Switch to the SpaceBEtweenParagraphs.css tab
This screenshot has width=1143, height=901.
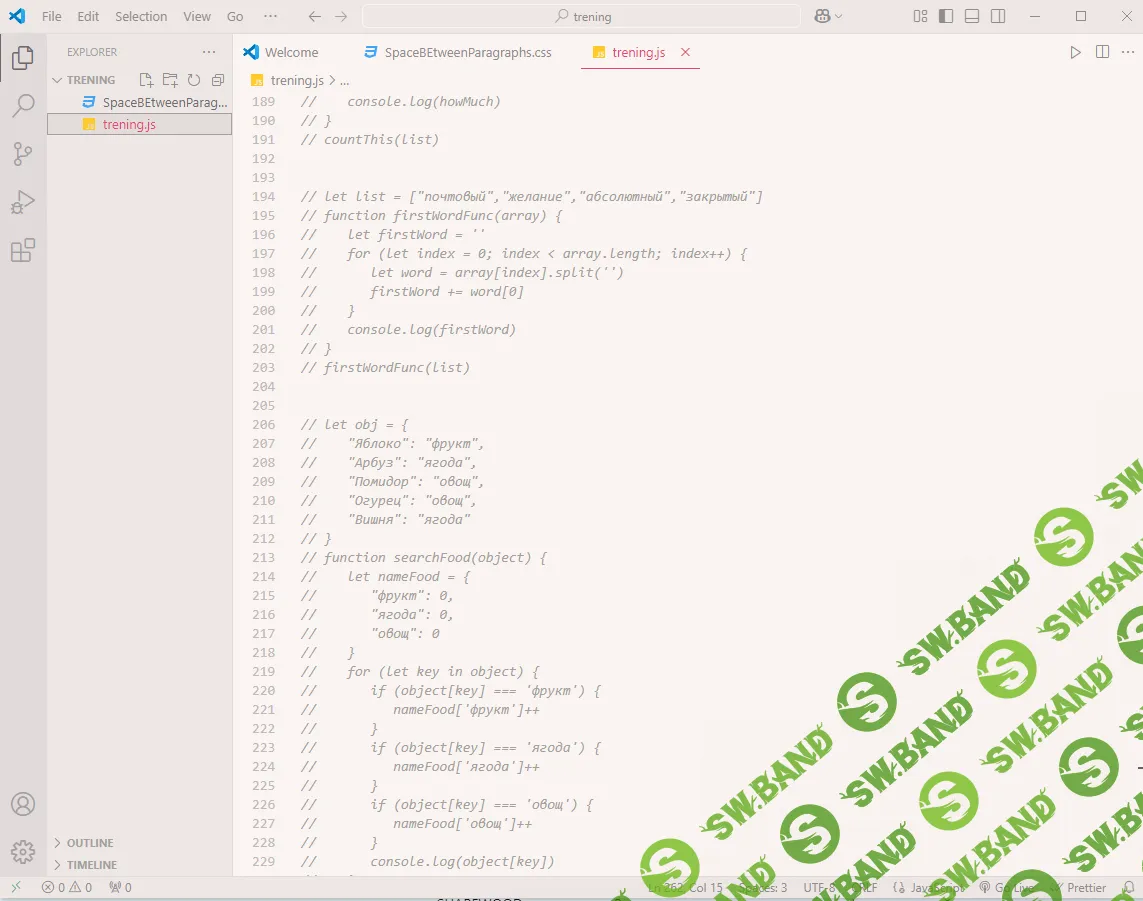point(467,52)
